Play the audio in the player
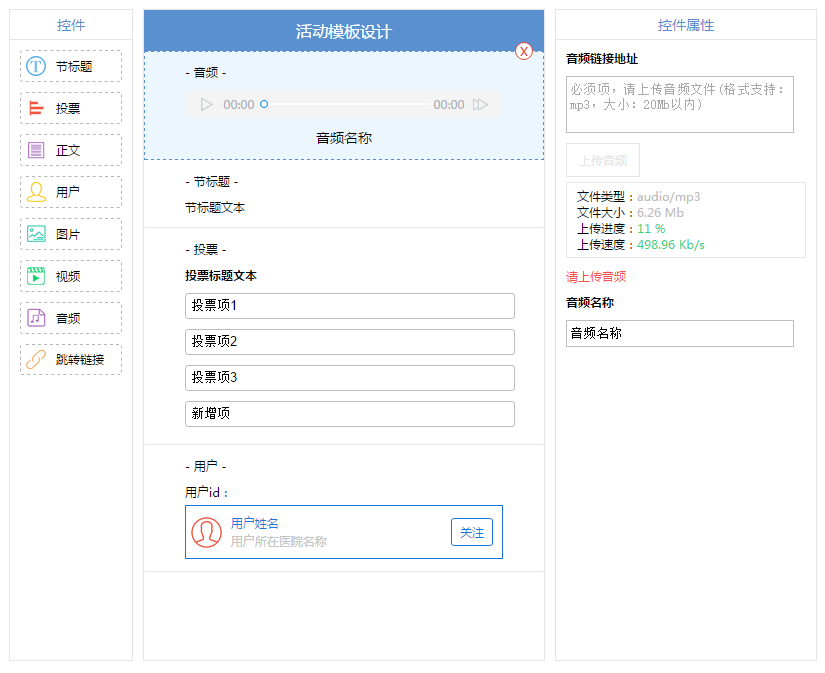The image size is (825, 673). click(x=206, y=105)
